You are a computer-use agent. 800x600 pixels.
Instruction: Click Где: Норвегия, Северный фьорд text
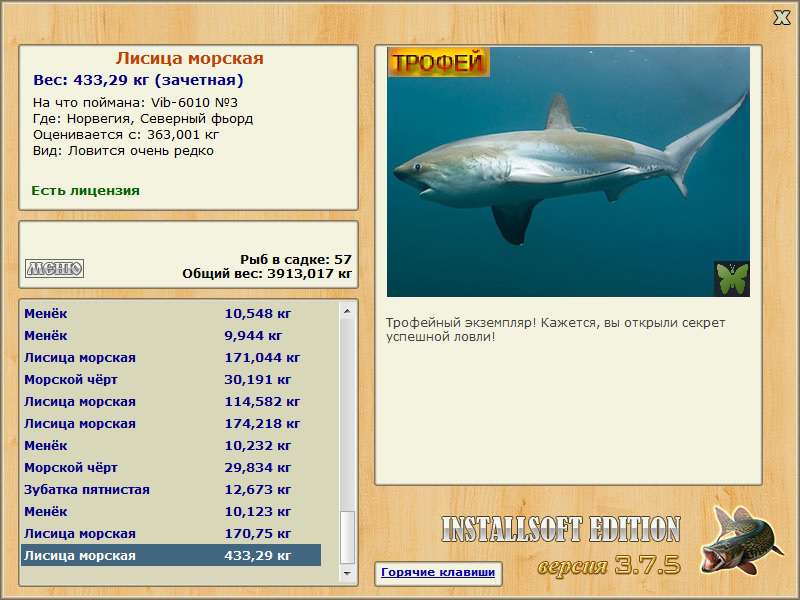pos(143,119)
